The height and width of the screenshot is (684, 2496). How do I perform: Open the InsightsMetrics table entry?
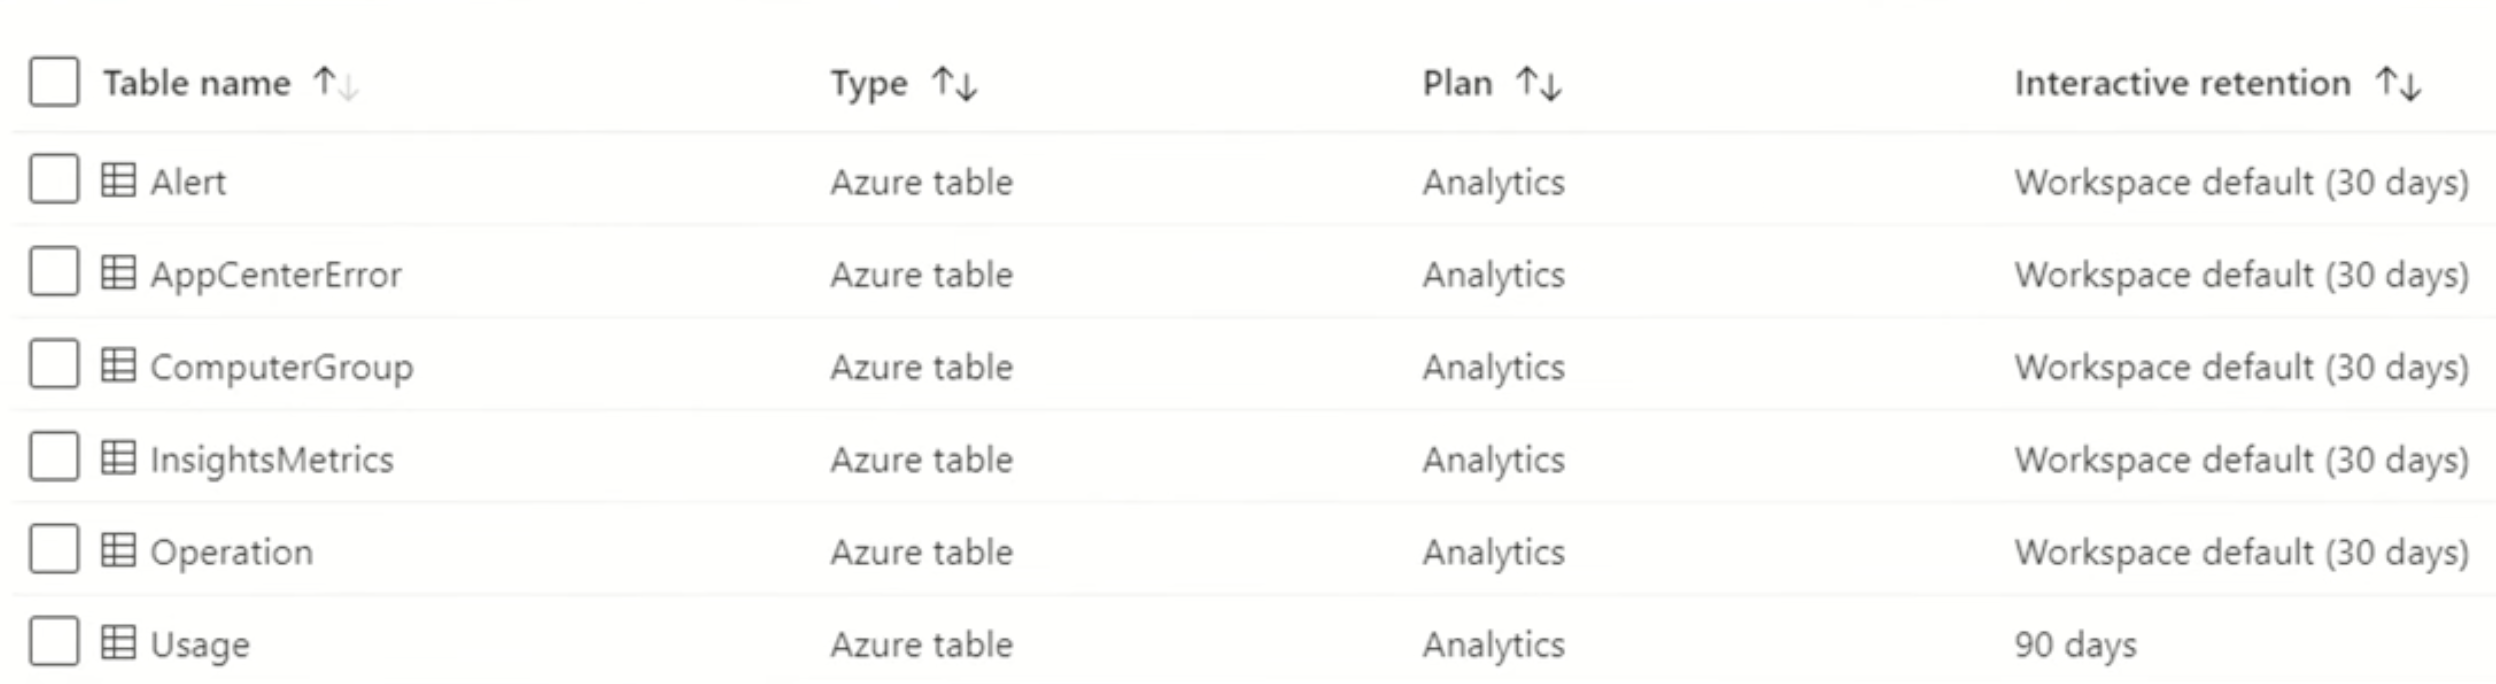point(272,459)
